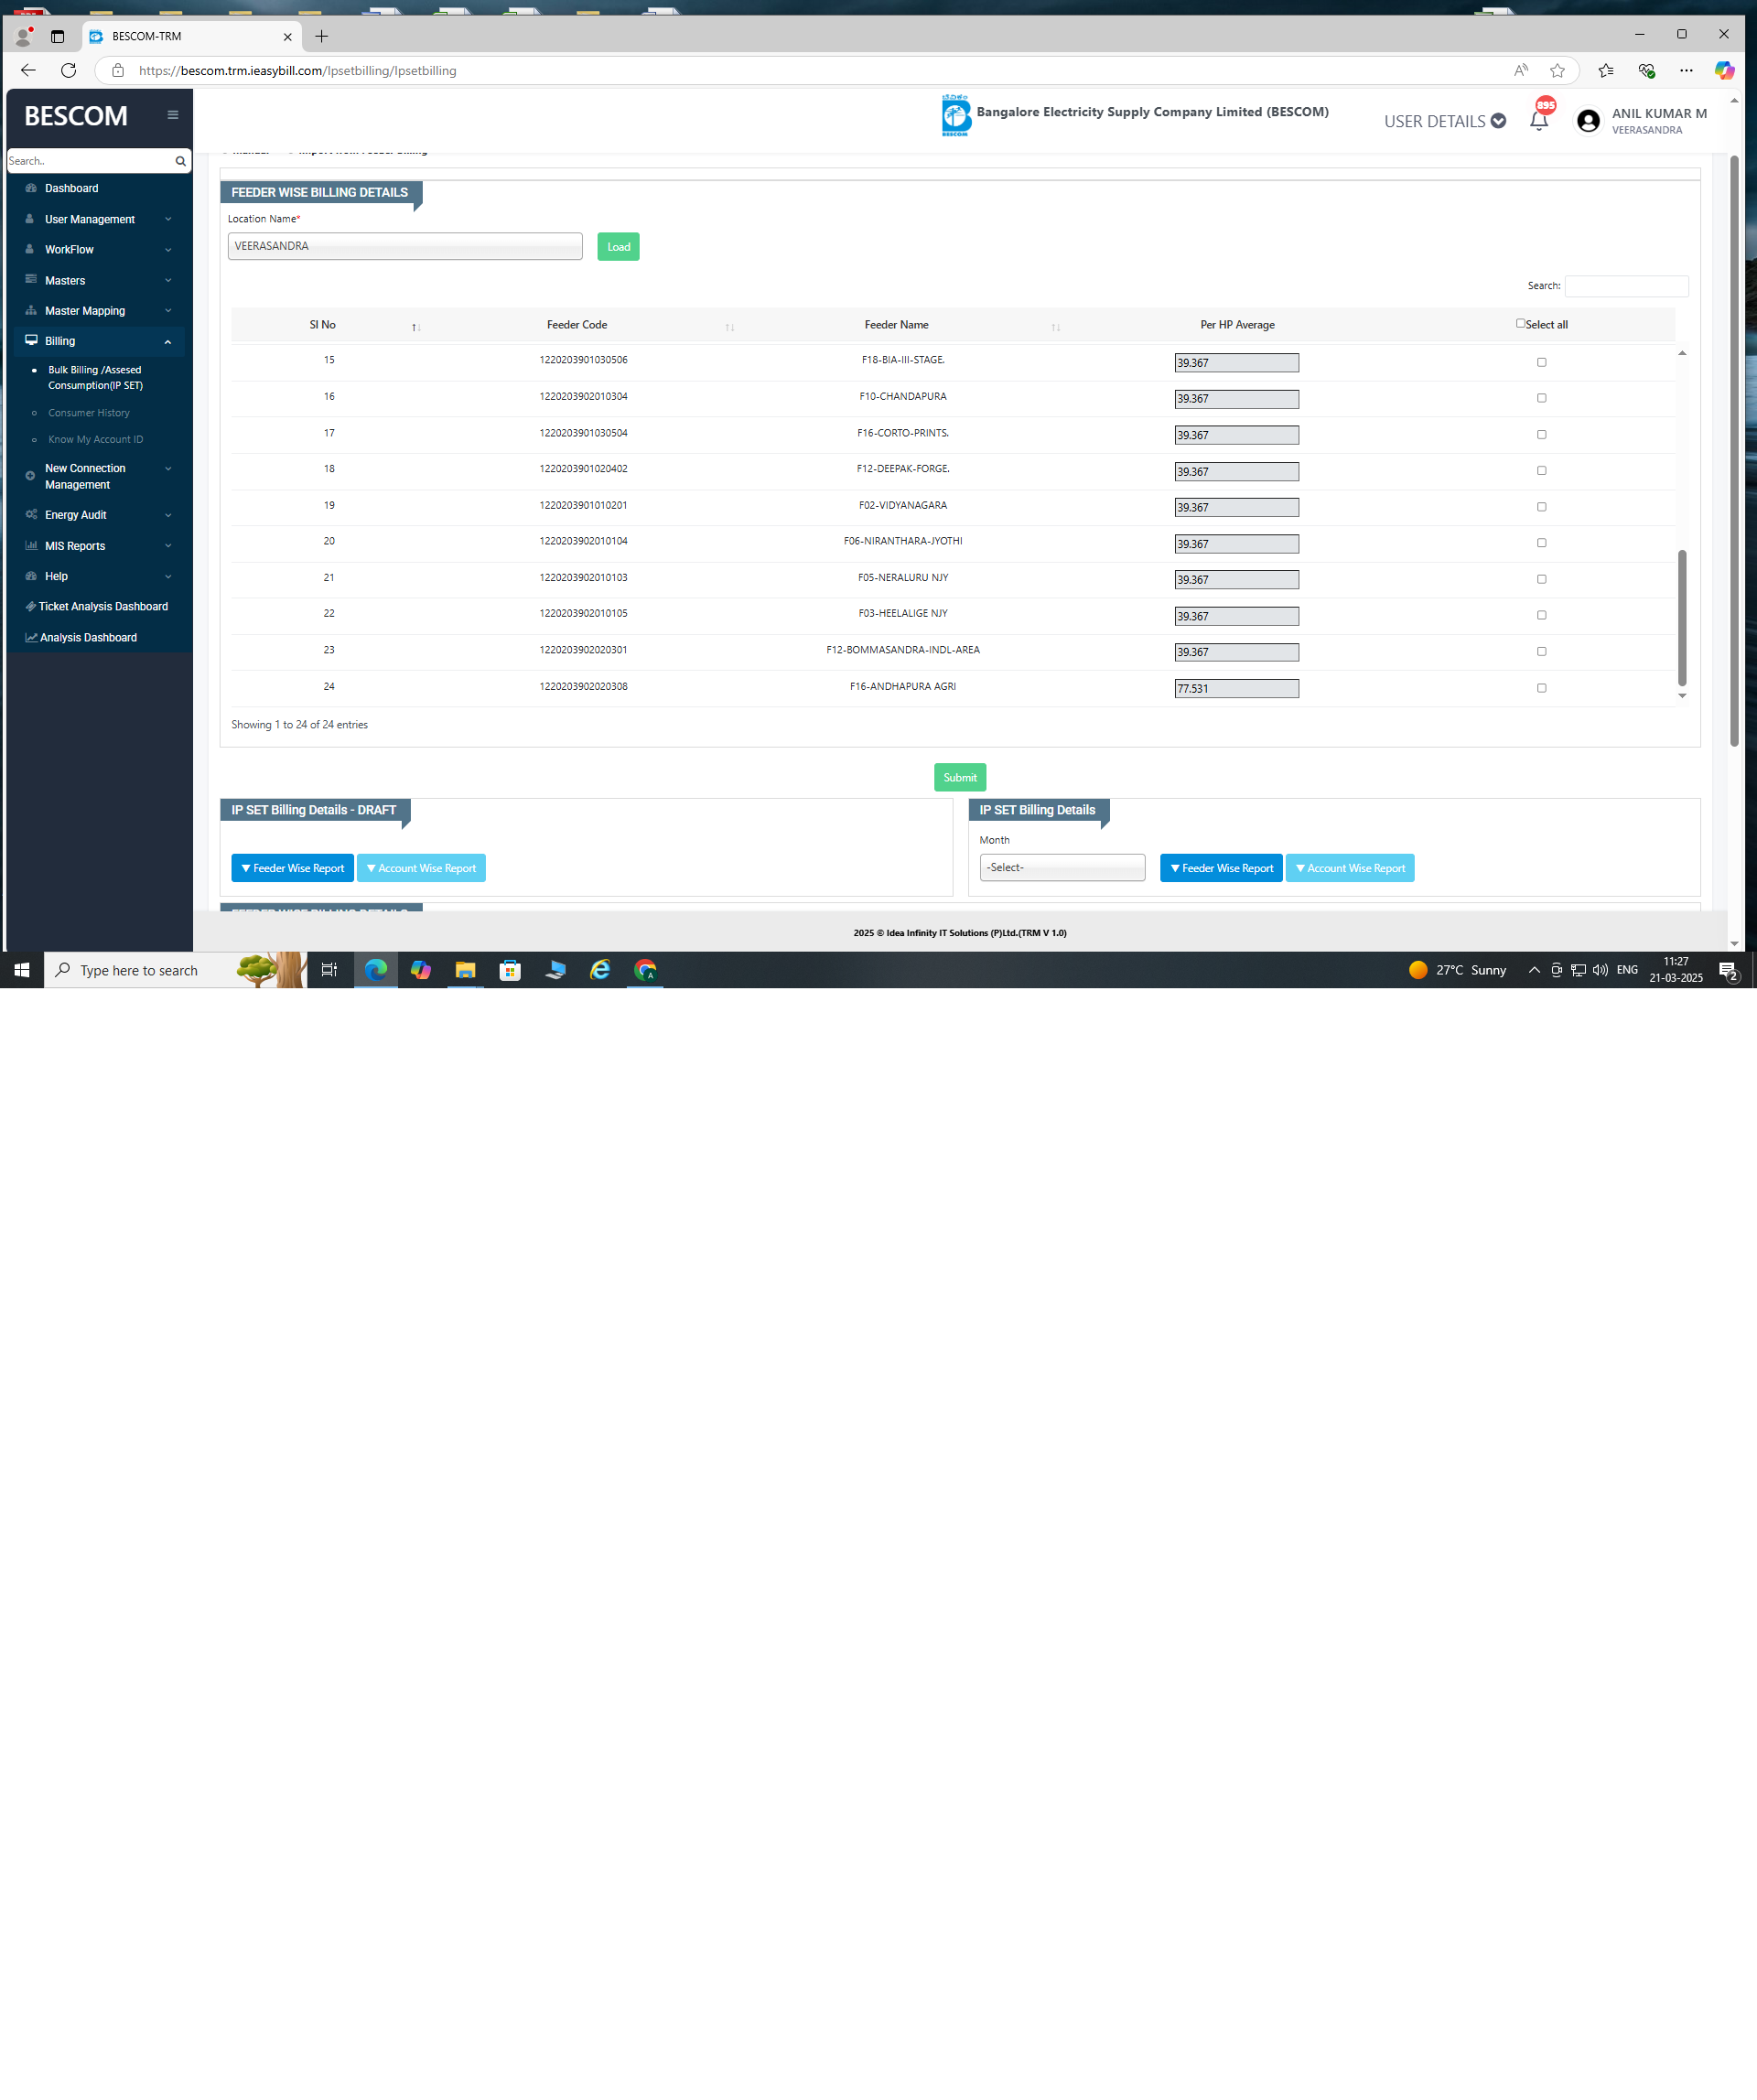Open new browser tab plus icon
This screenshot has width=1757, height=2100.
[321, 36]
